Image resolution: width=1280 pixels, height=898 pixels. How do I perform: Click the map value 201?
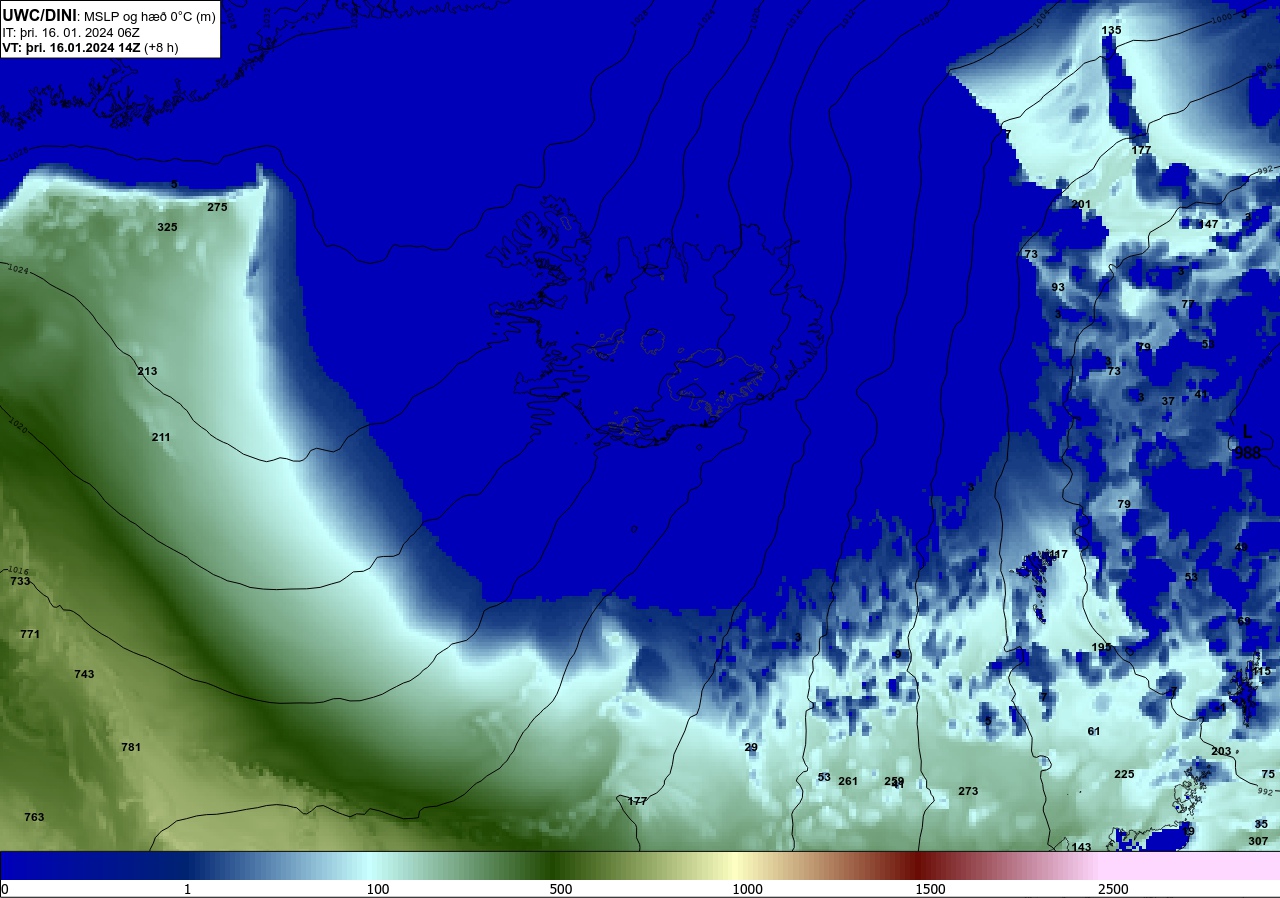pyautogui.click(x=1081, y=204)
